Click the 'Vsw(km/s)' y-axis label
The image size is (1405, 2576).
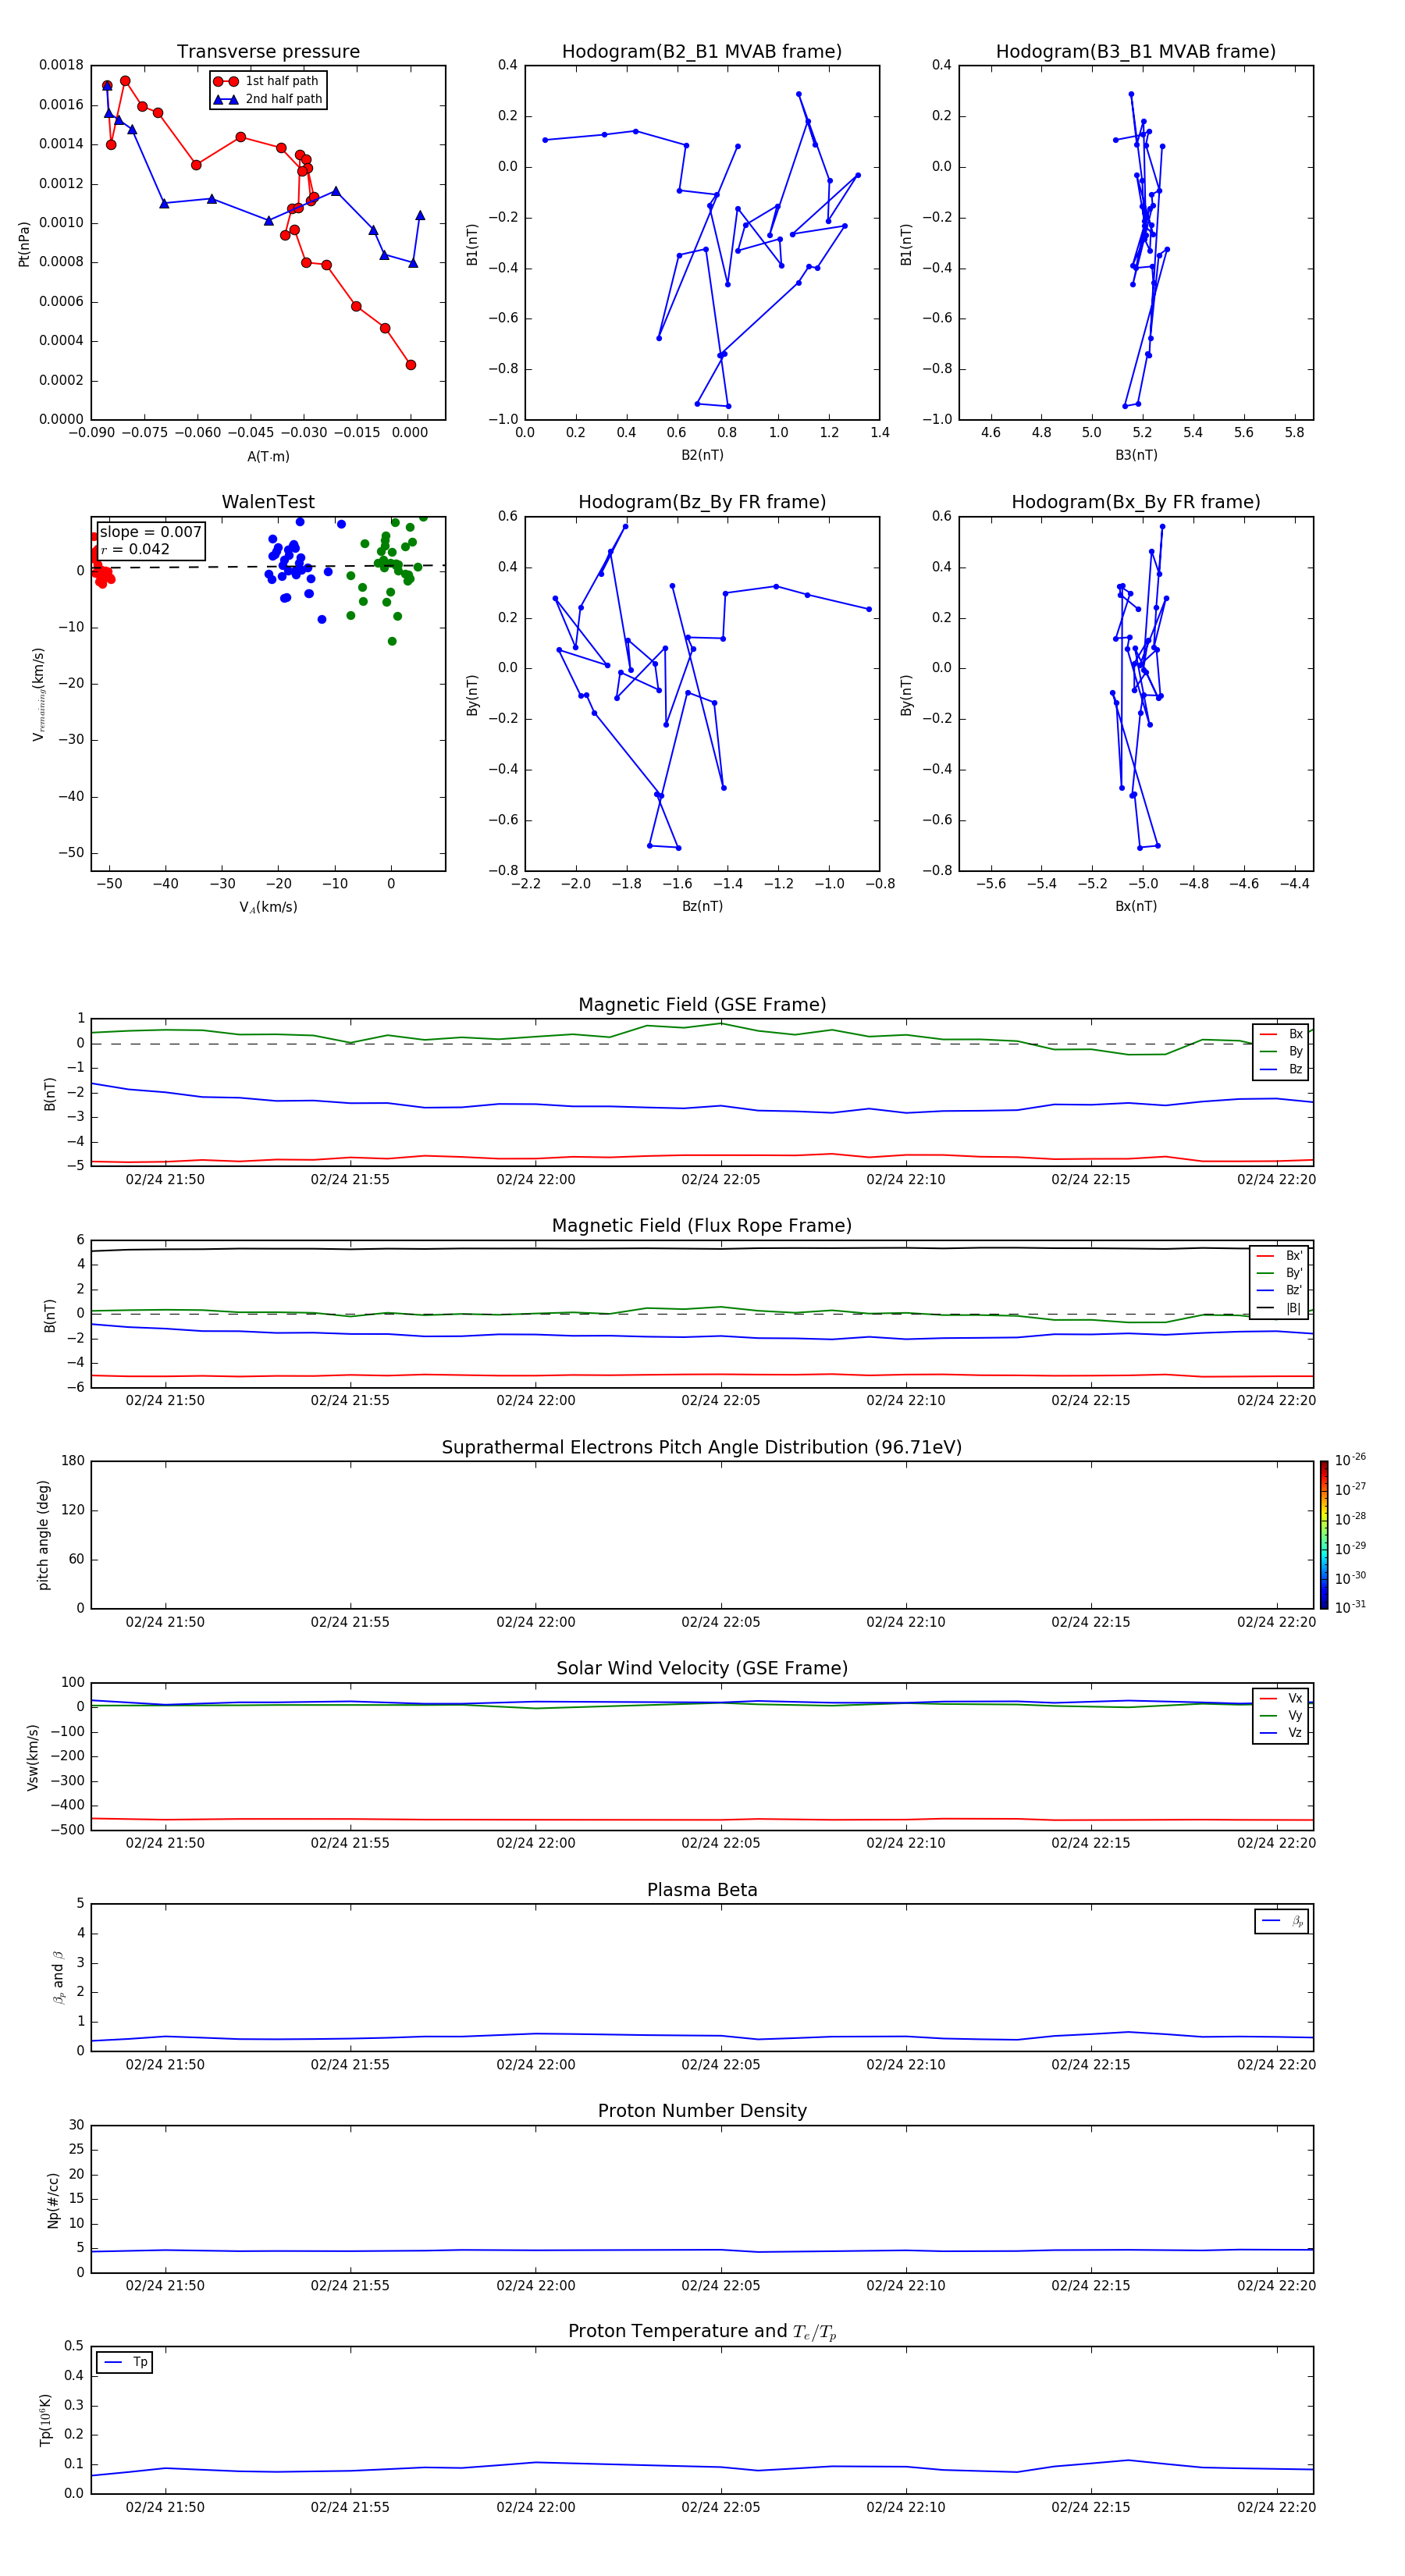pyautogui.click(x=32, y=1757)
